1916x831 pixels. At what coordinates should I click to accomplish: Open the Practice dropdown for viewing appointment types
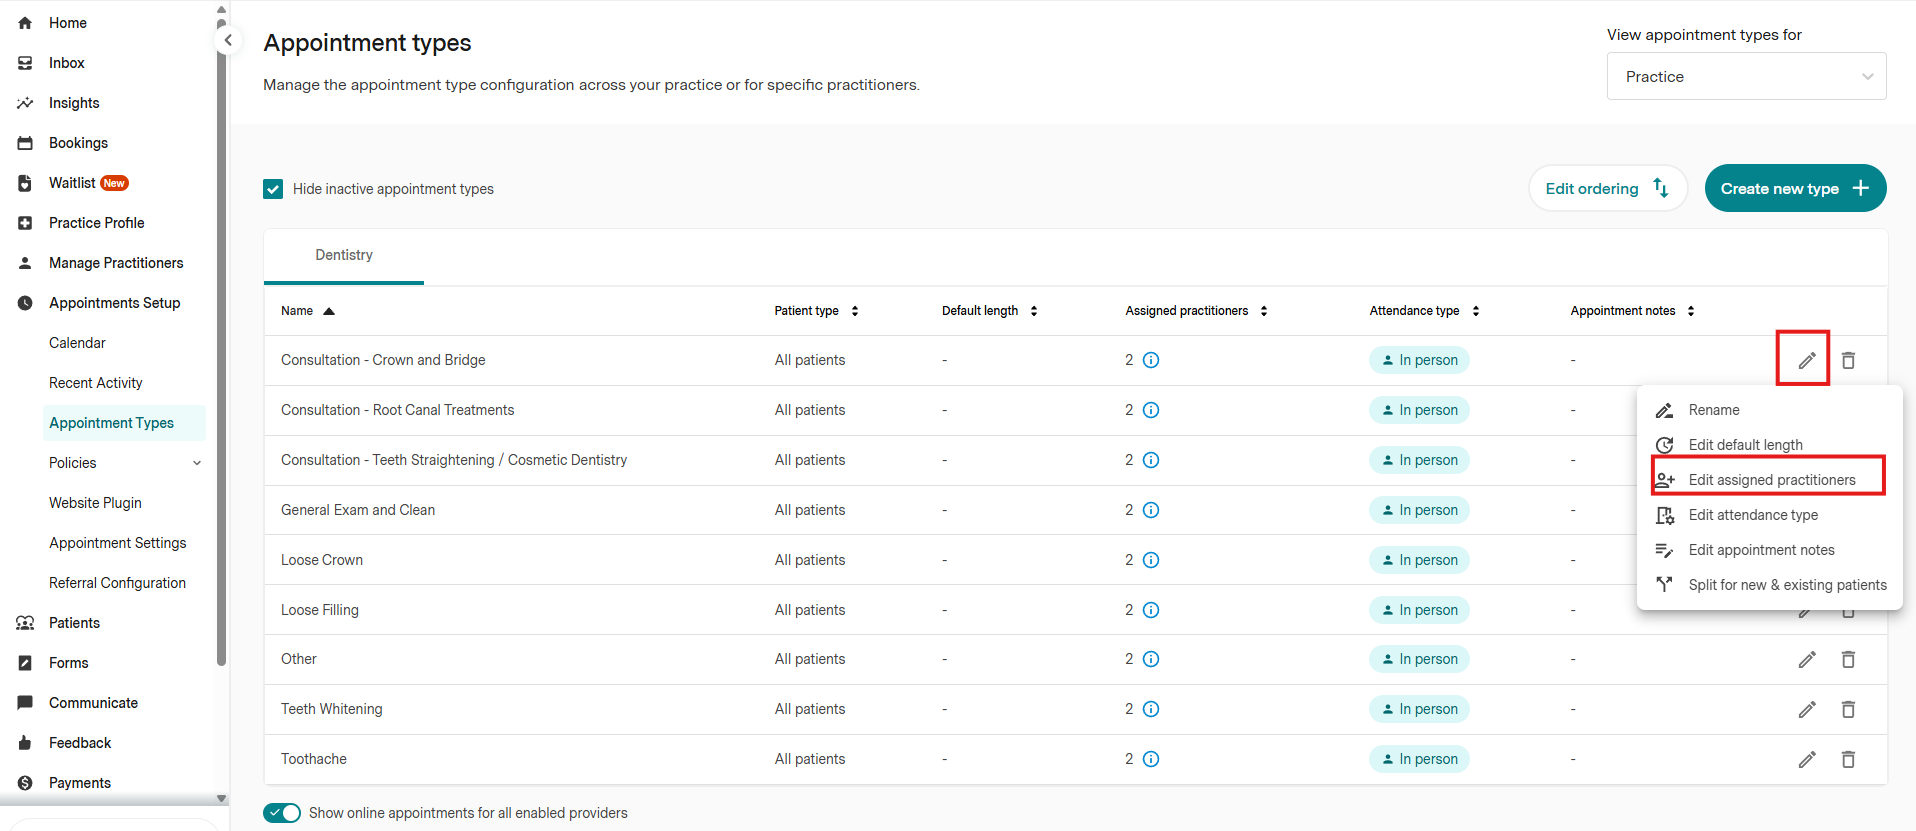[1745, 77]
